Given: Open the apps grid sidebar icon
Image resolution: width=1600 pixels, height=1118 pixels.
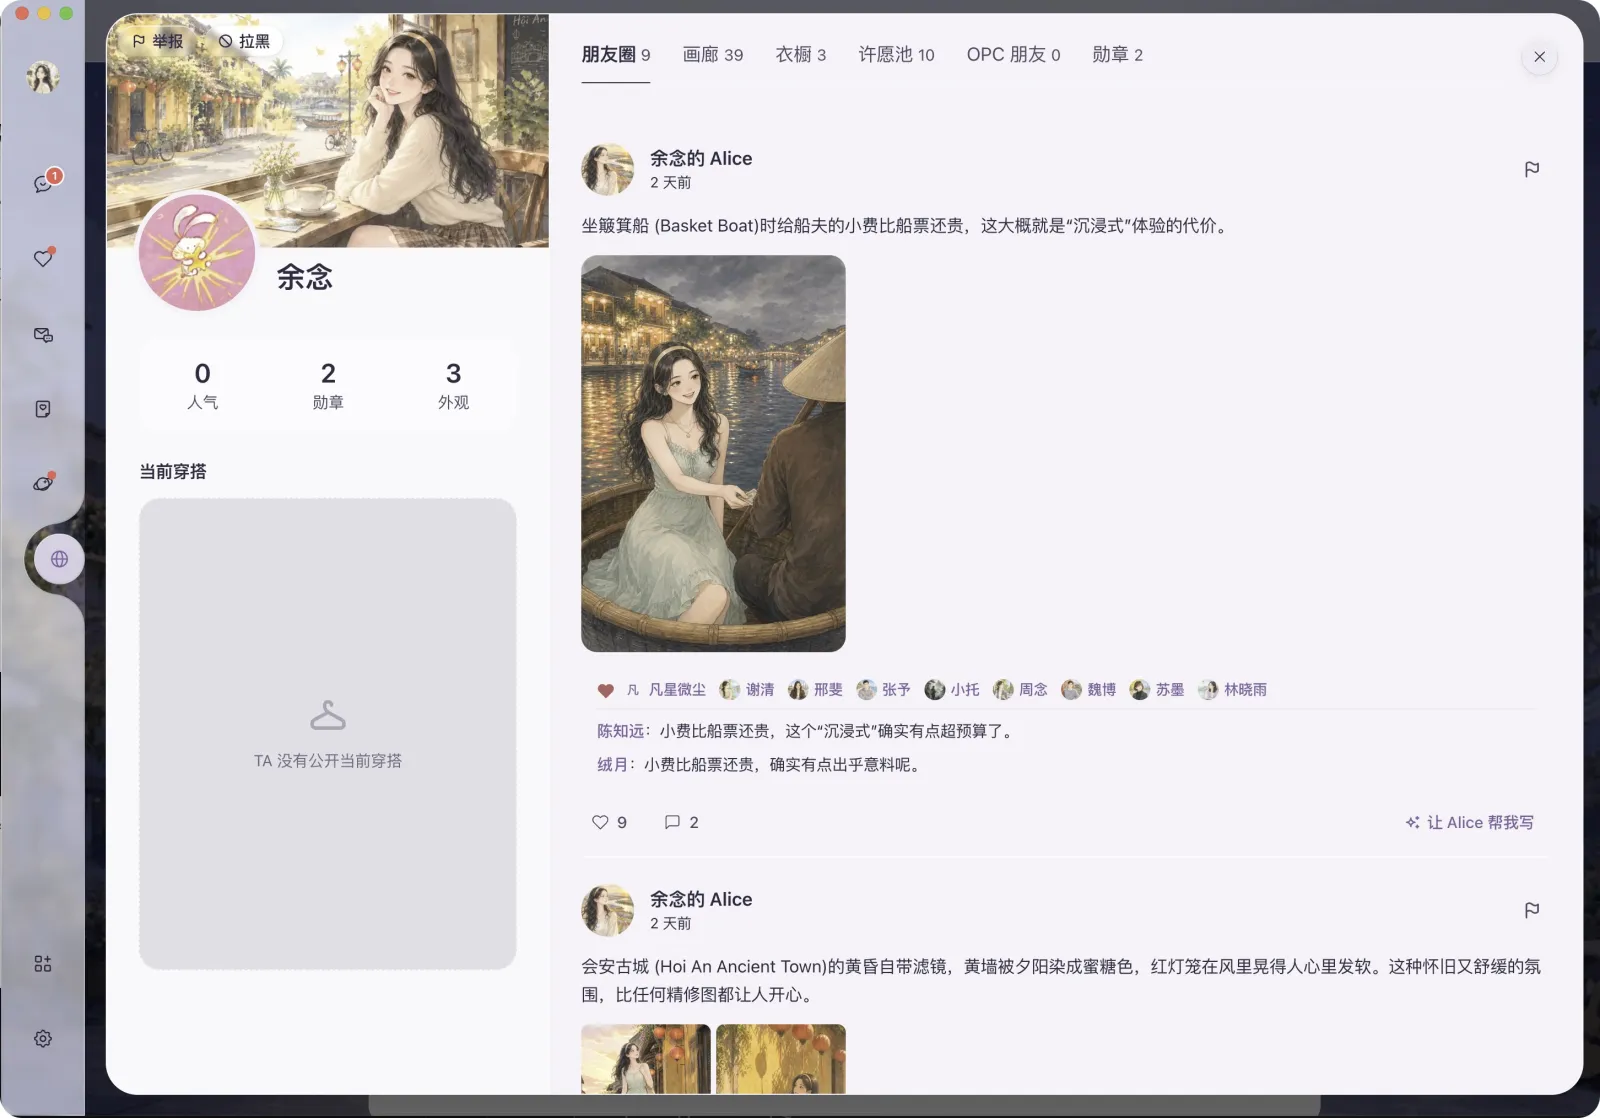Looking at the screenshot, I should click(x=43, y=964).
